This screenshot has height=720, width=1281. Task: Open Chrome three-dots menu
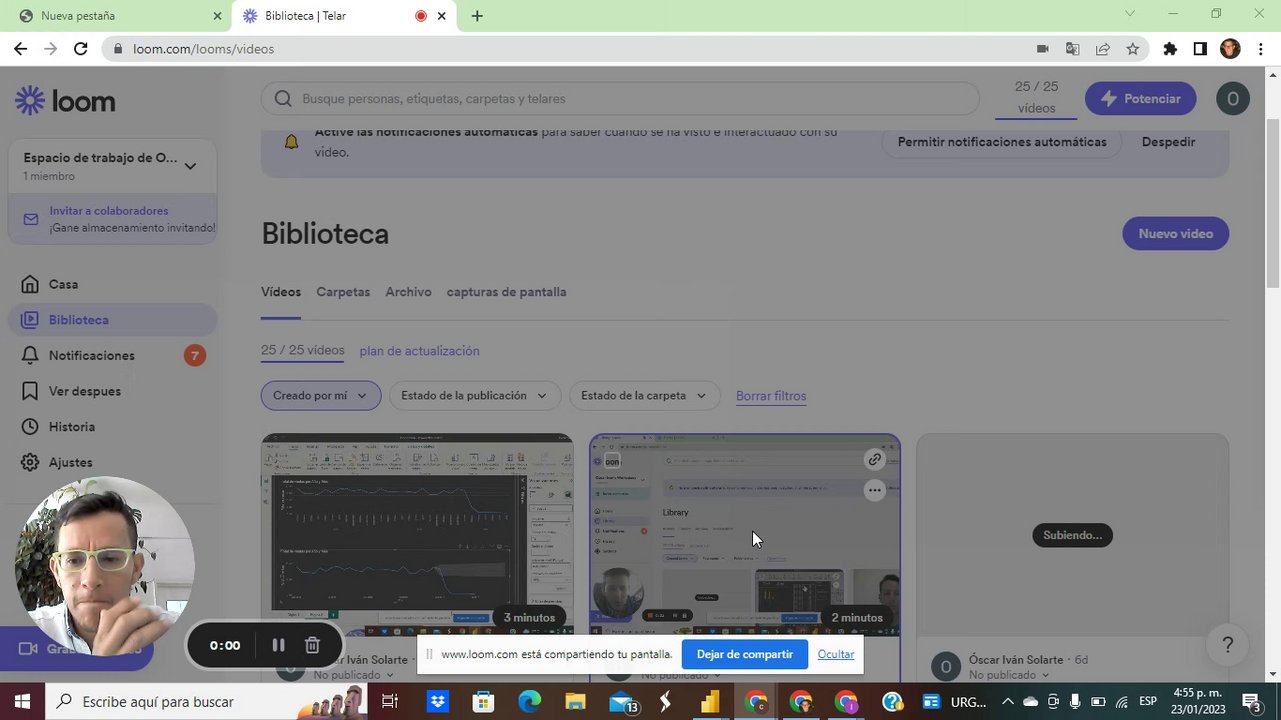pos(1260,49)
